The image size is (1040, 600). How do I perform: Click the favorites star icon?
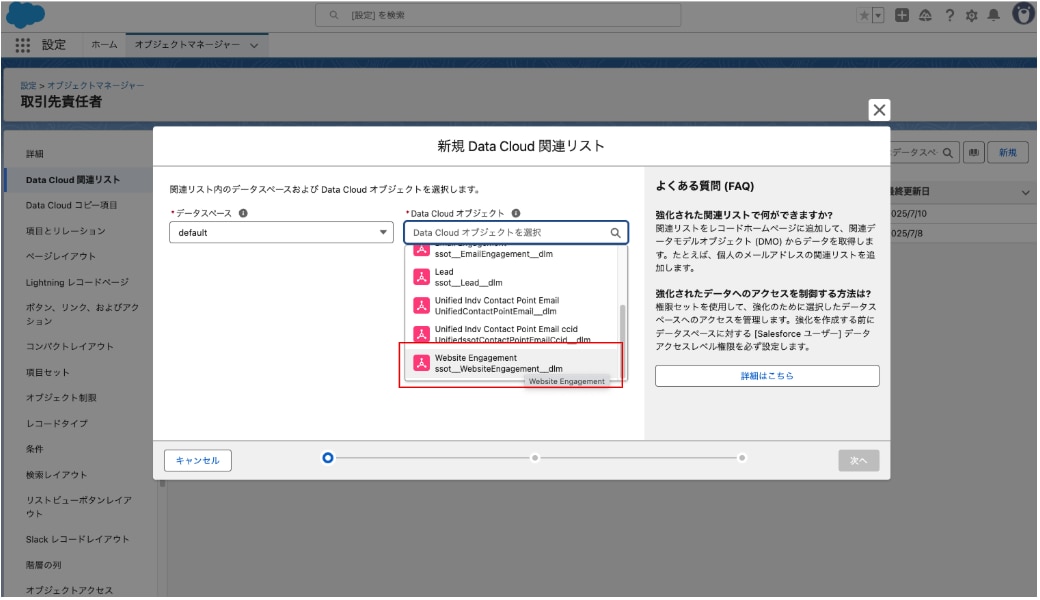(864, 15)
